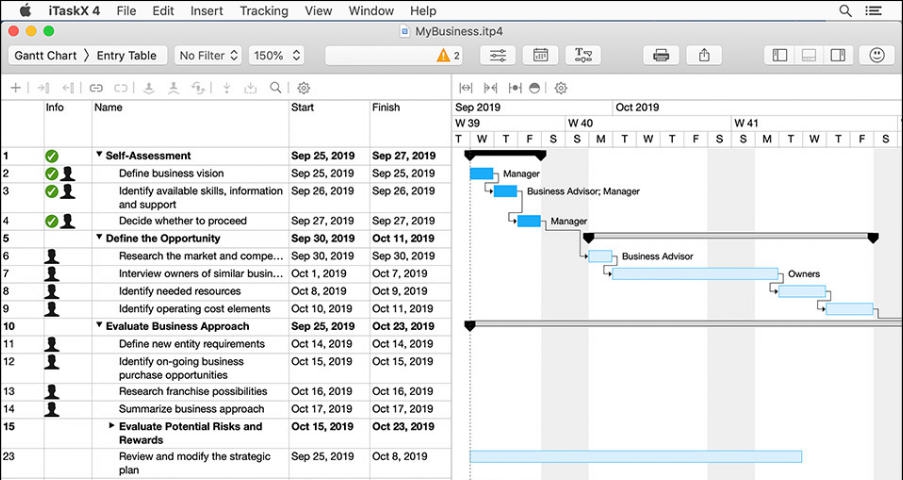Select task Summarize business approach

226,409
